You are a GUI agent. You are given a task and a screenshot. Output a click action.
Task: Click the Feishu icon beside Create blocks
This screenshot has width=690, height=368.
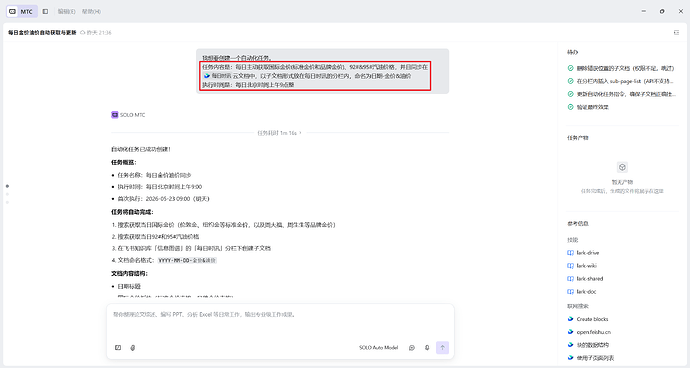click(x=571, y=319)
